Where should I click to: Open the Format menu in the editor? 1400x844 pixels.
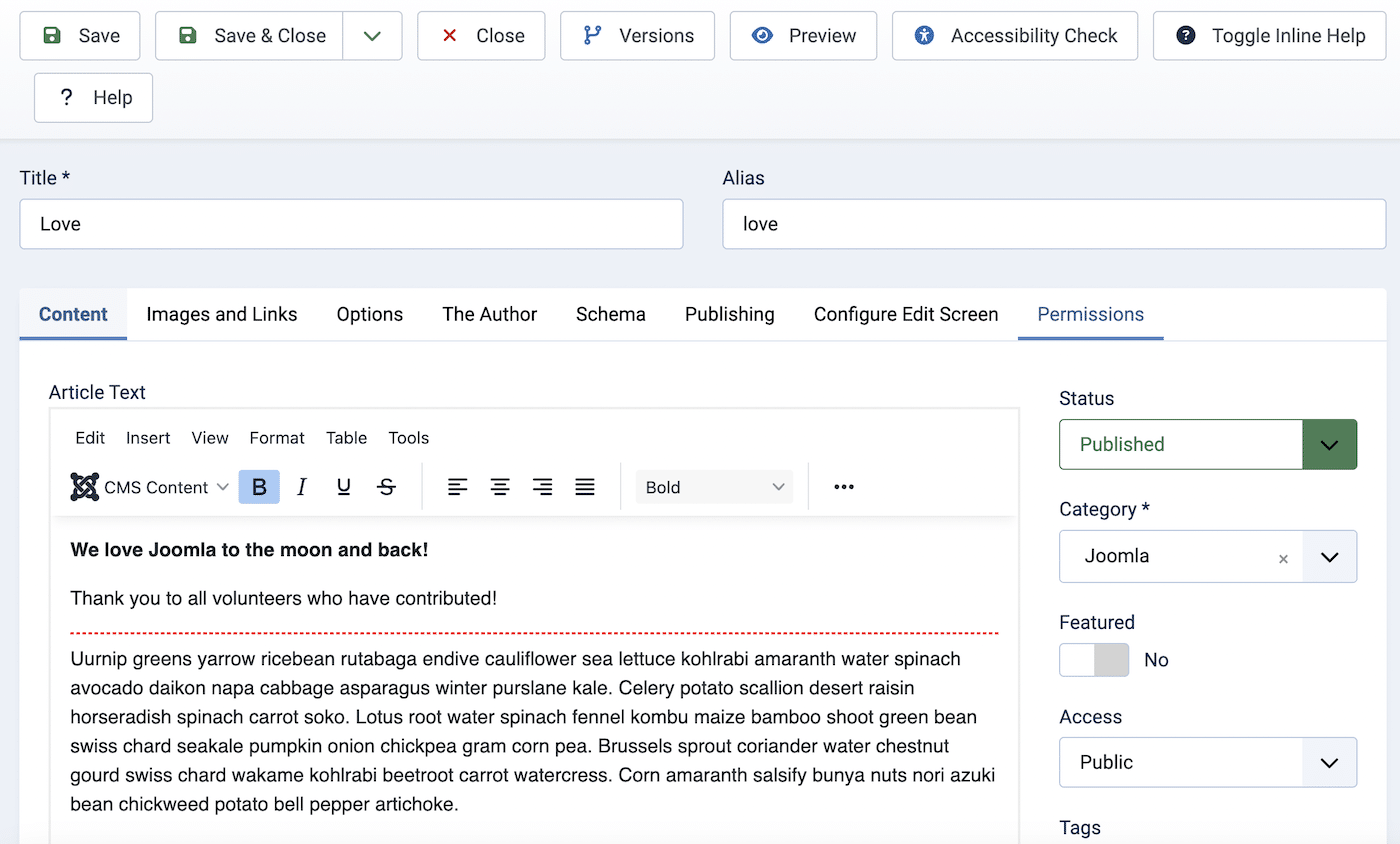(x=277, y=438)
